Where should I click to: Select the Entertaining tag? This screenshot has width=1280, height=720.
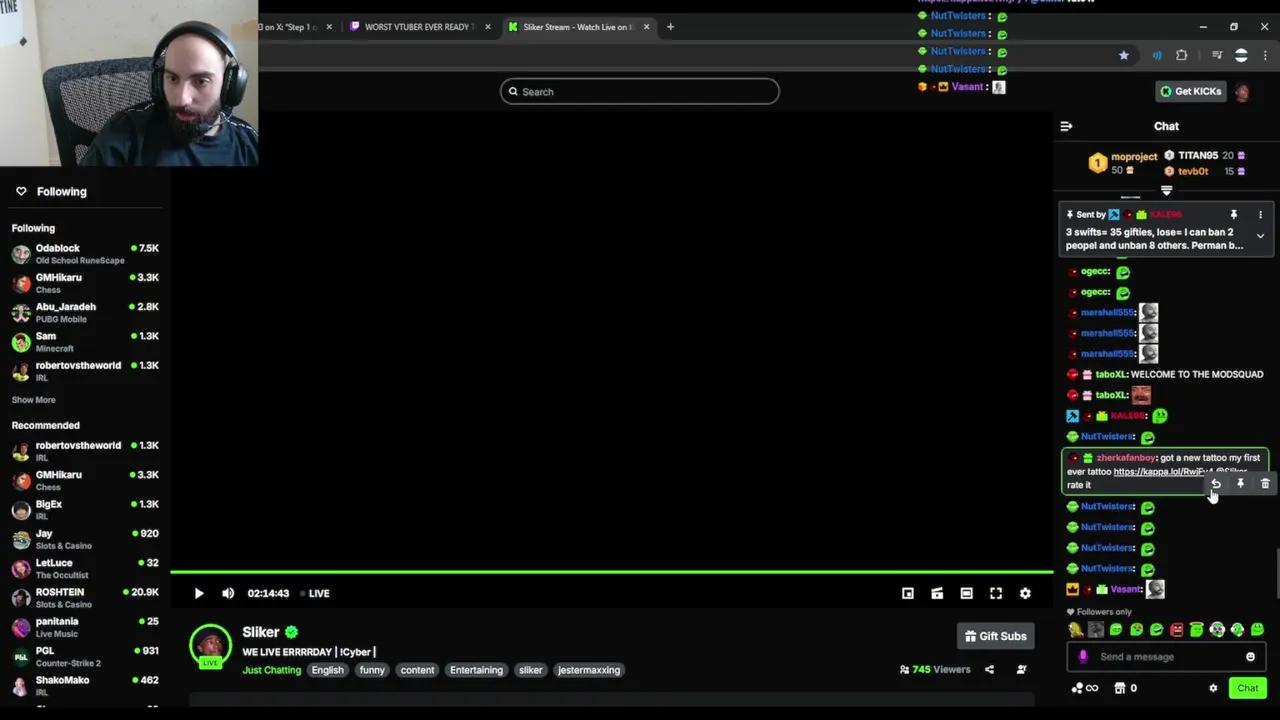coord(476,670)
